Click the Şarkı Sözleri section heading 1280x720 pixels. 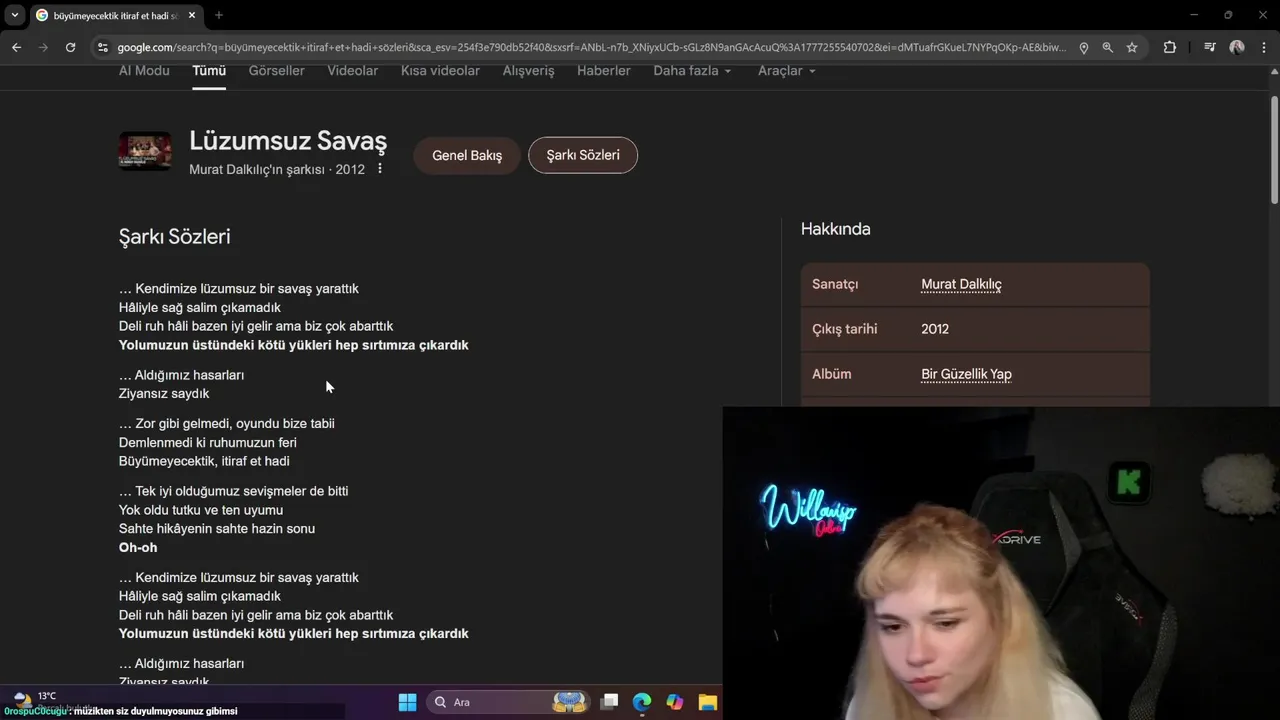point(175,236)
